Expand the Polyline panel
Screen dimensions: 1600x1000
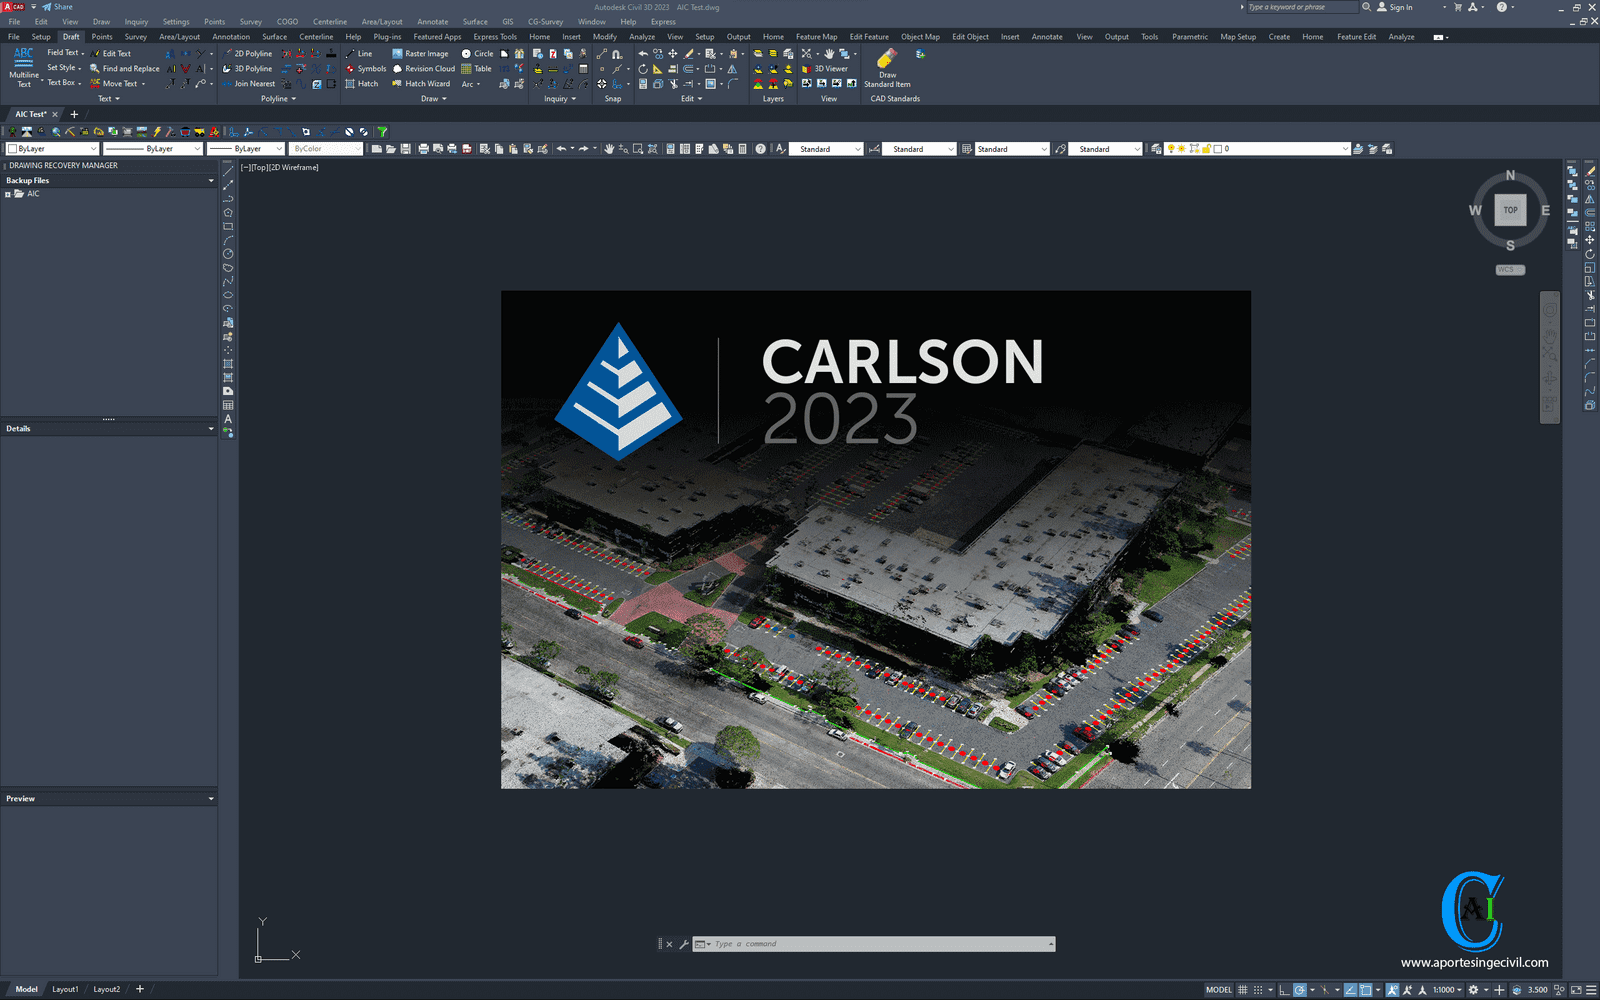pos(278,99)
